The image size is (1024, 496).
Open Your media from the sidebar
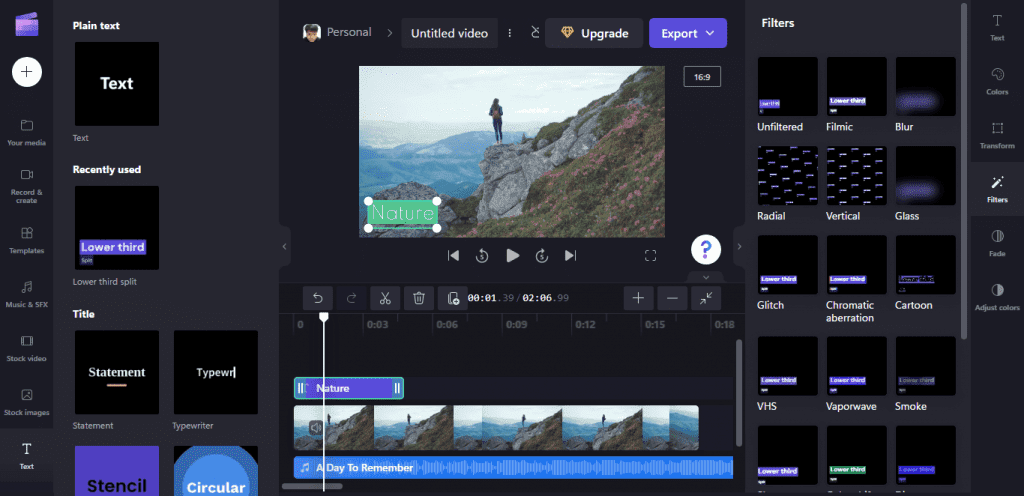coord(27,132)
